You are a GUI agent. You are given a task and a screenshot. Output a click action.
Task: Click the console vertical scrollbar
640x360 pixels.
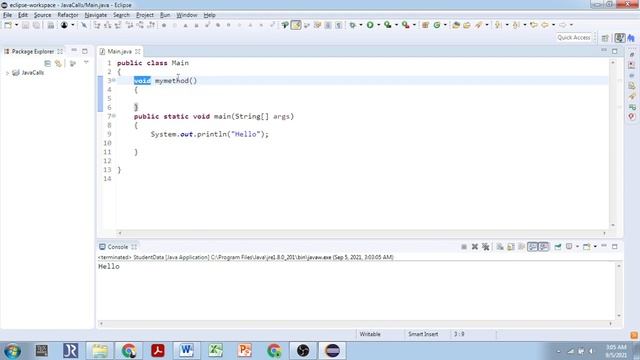pyautogui.click(x=619, y=290)
